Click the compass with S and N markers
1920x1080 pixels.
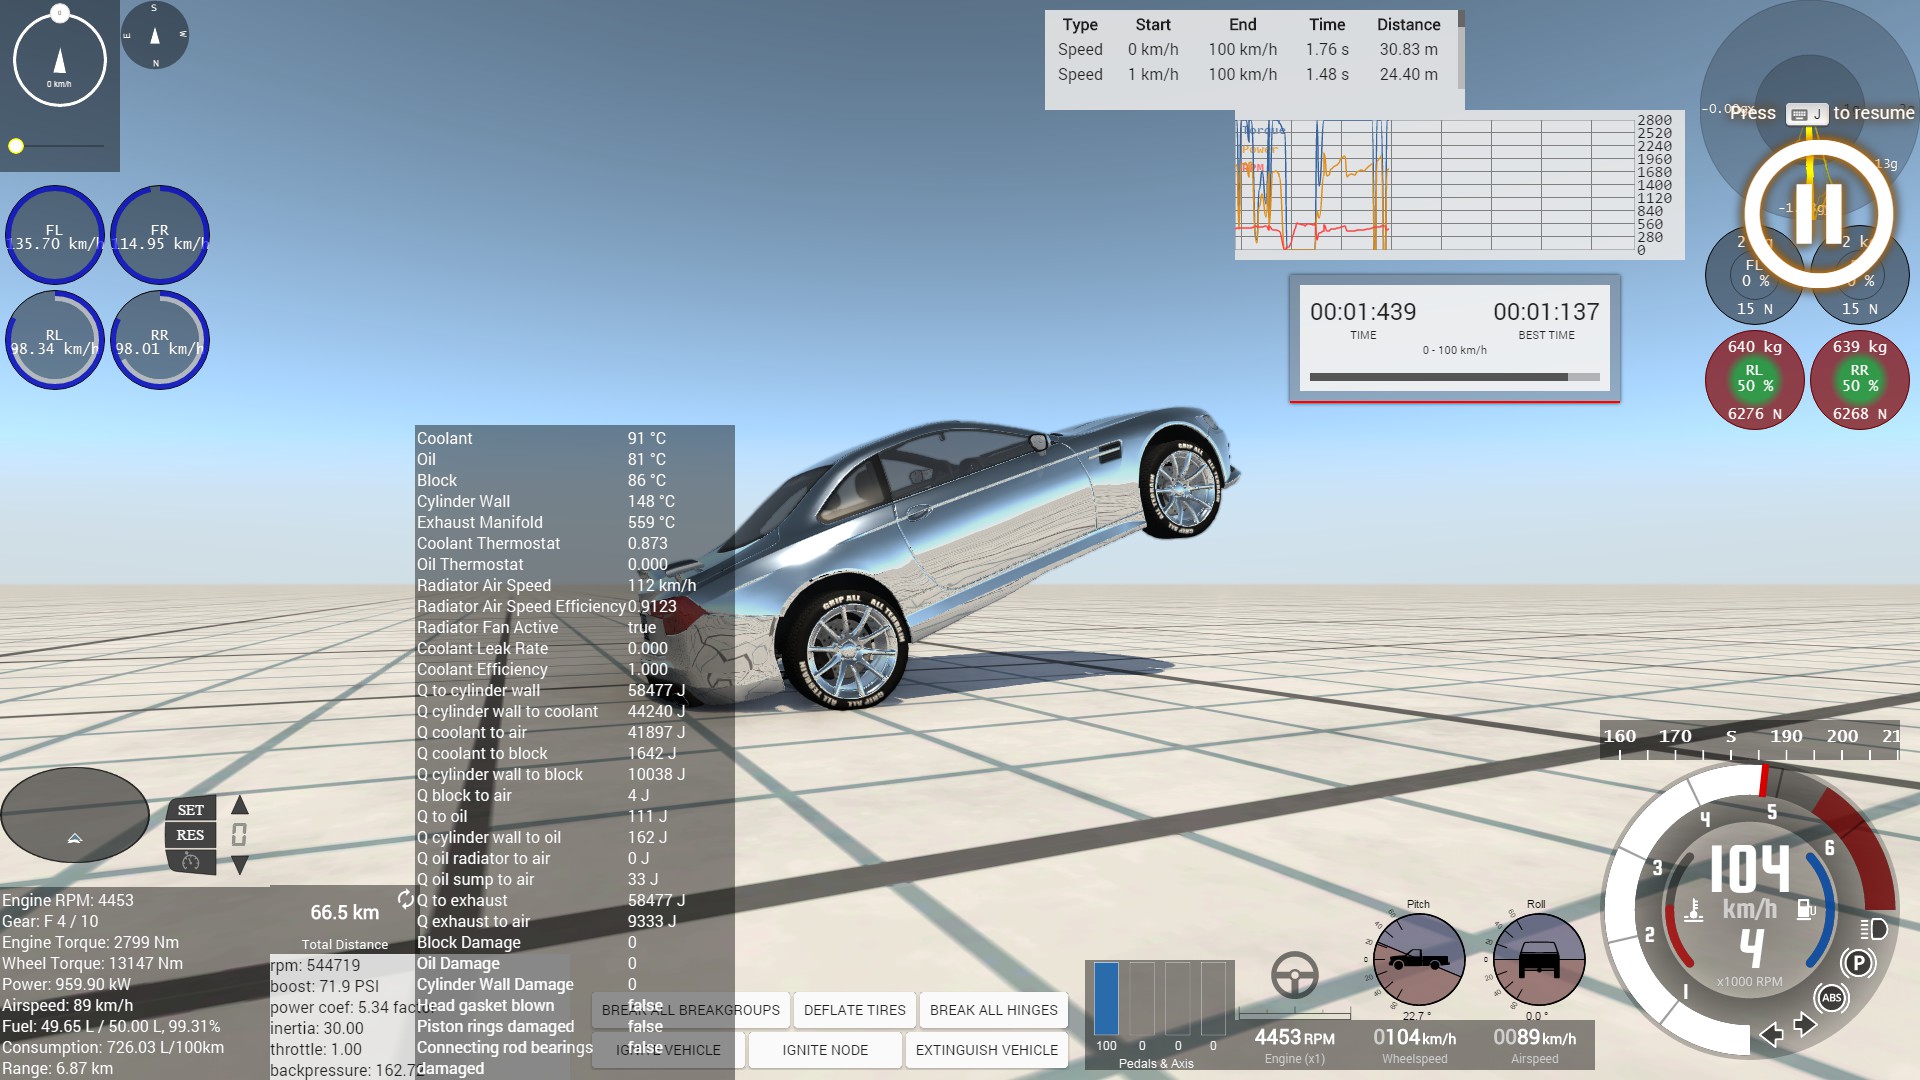click(155, 35)
